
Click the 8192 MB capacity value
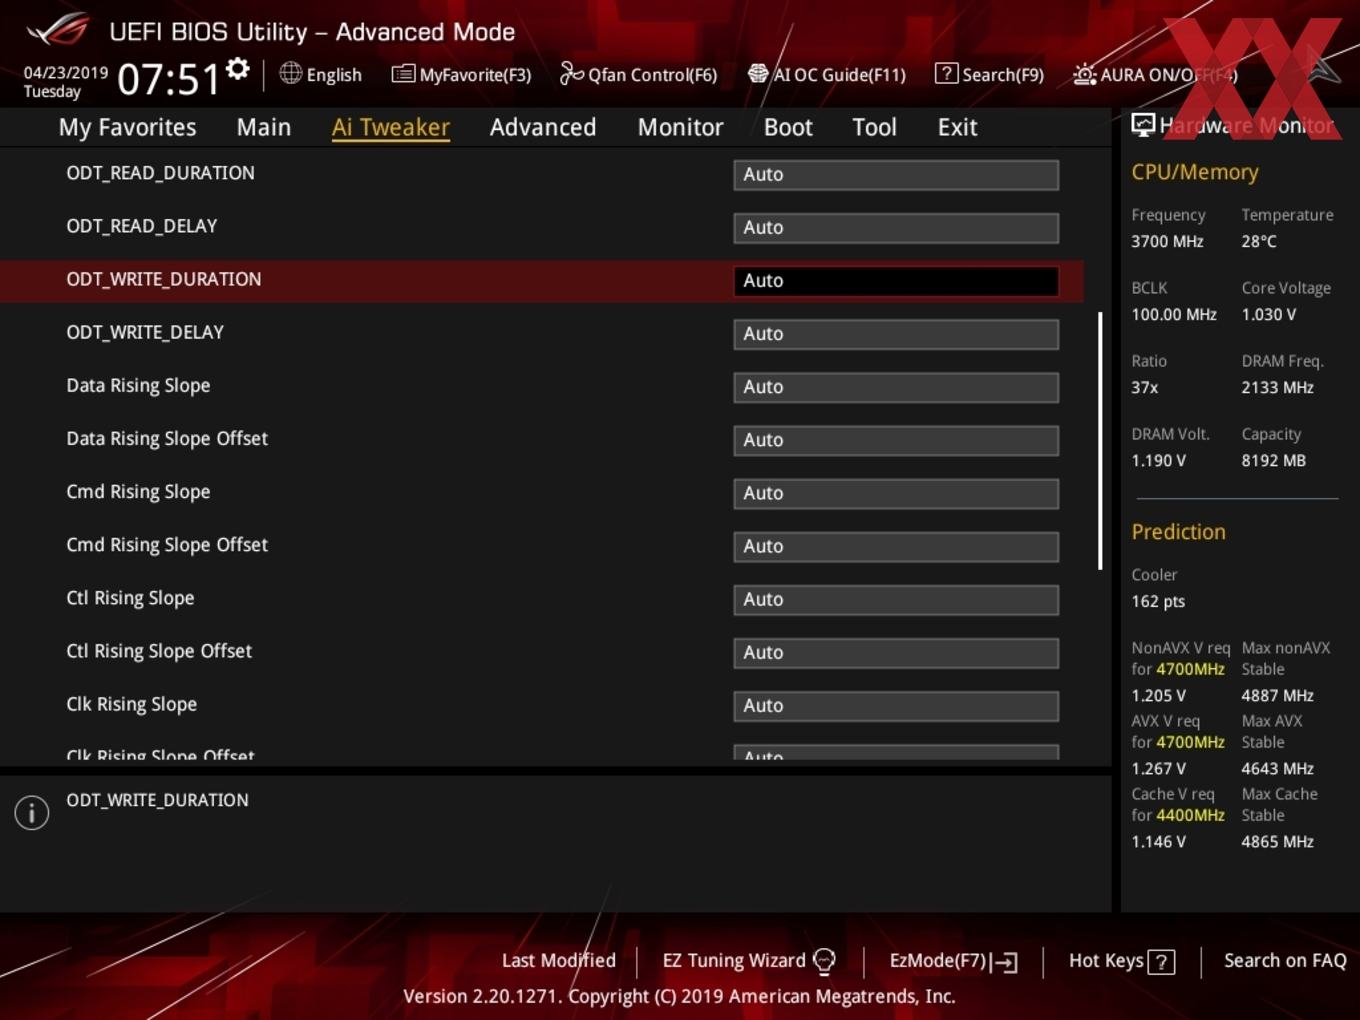(x=1273, y=460)
